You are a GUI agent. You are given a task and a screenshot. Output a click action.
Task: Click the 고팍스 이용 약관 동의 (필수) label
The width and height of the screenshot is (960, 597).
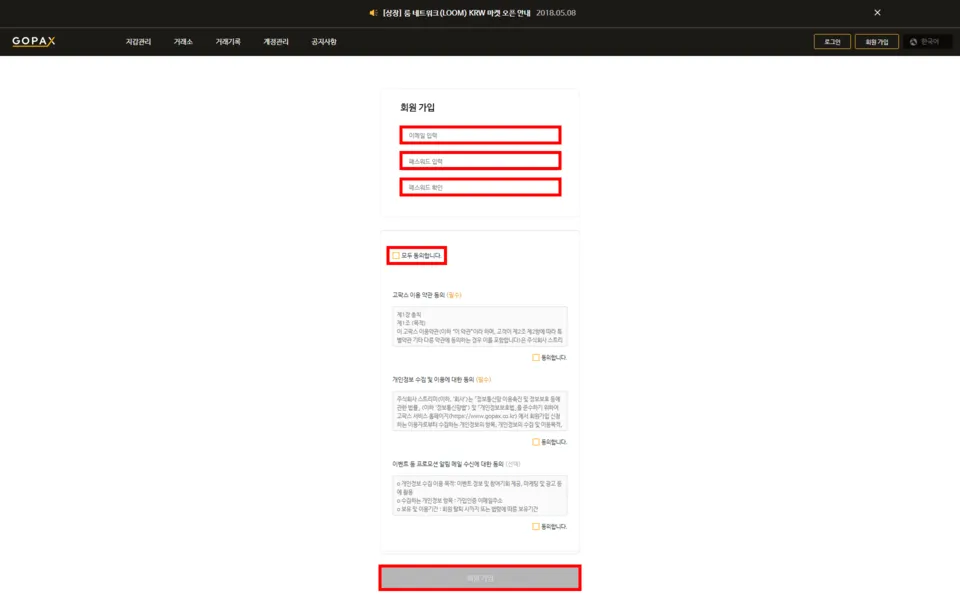pos(427,295)
